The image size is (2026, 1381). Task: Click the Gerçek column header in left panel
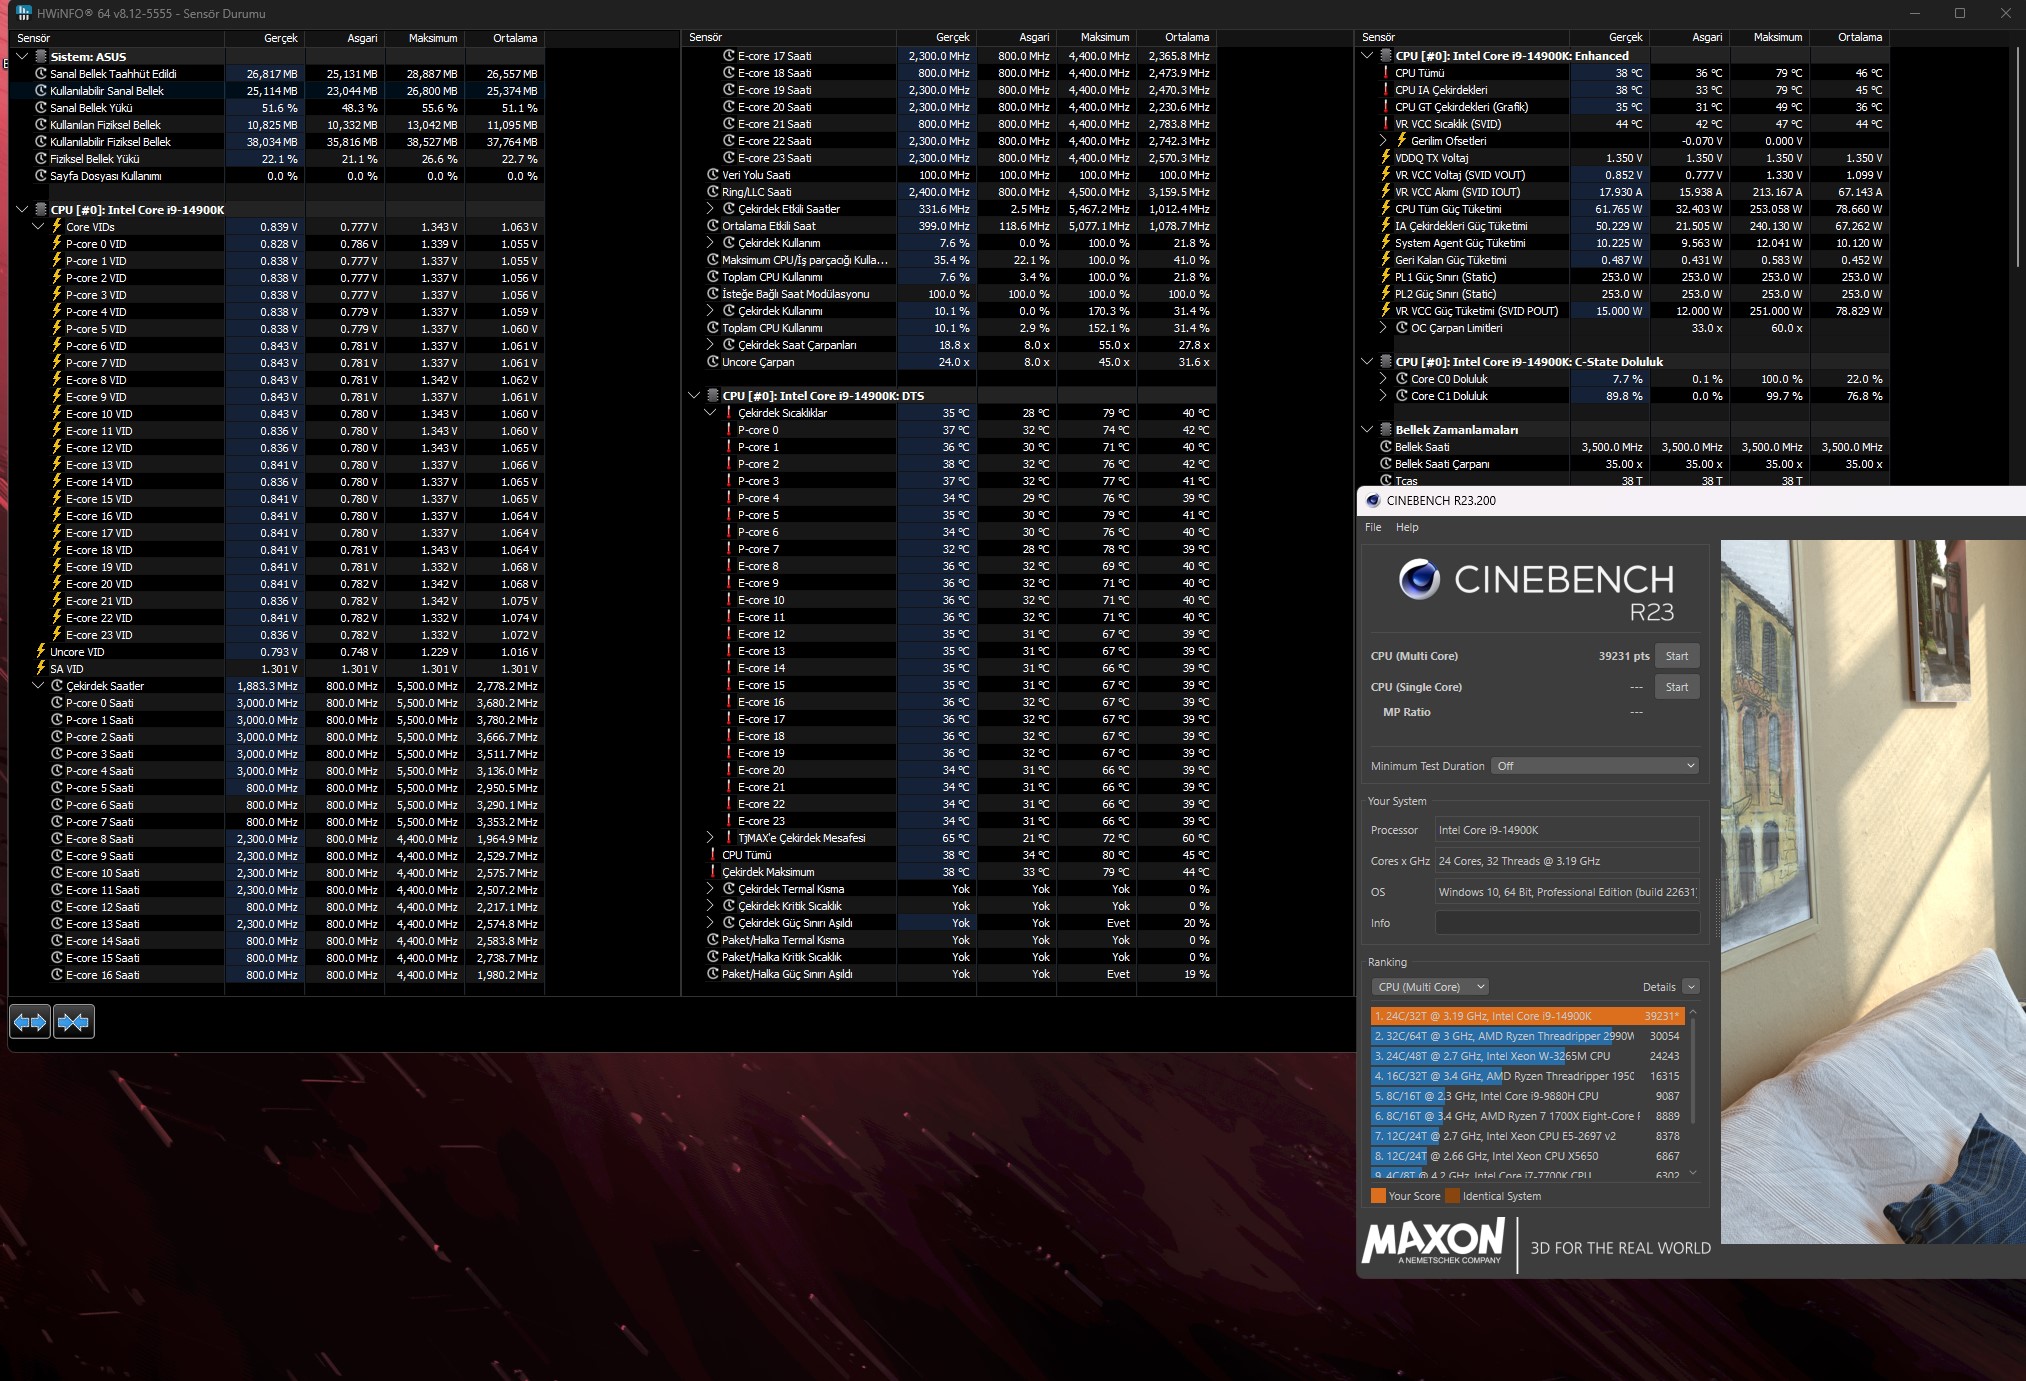click(265, 38)
